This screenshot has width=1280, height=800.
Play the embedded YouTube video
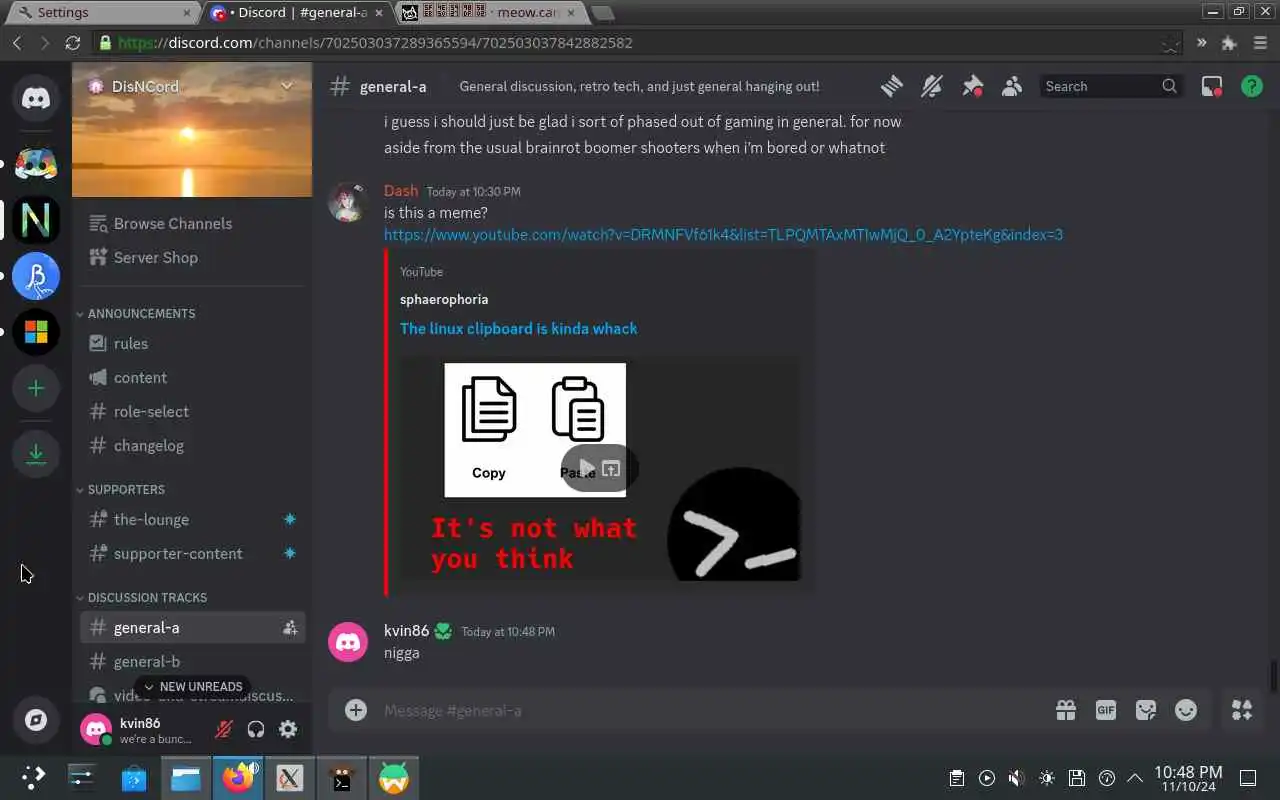587,469
